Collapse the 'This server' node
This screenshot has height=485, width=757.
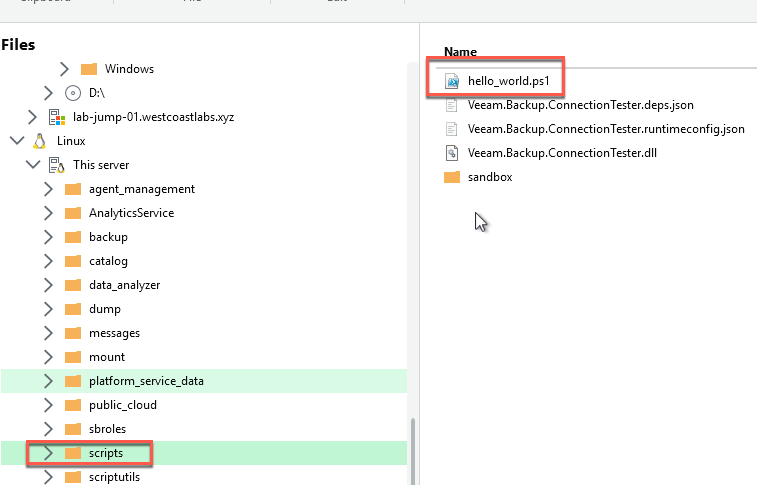32,165
